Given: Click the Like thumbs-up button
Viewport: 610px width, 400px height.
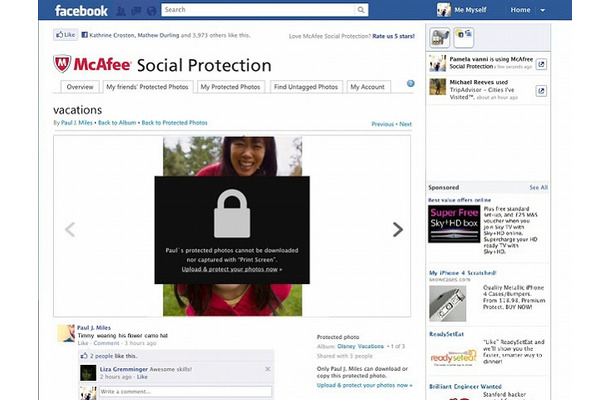Looking at the screenshot, I should [x=65, y=35].
